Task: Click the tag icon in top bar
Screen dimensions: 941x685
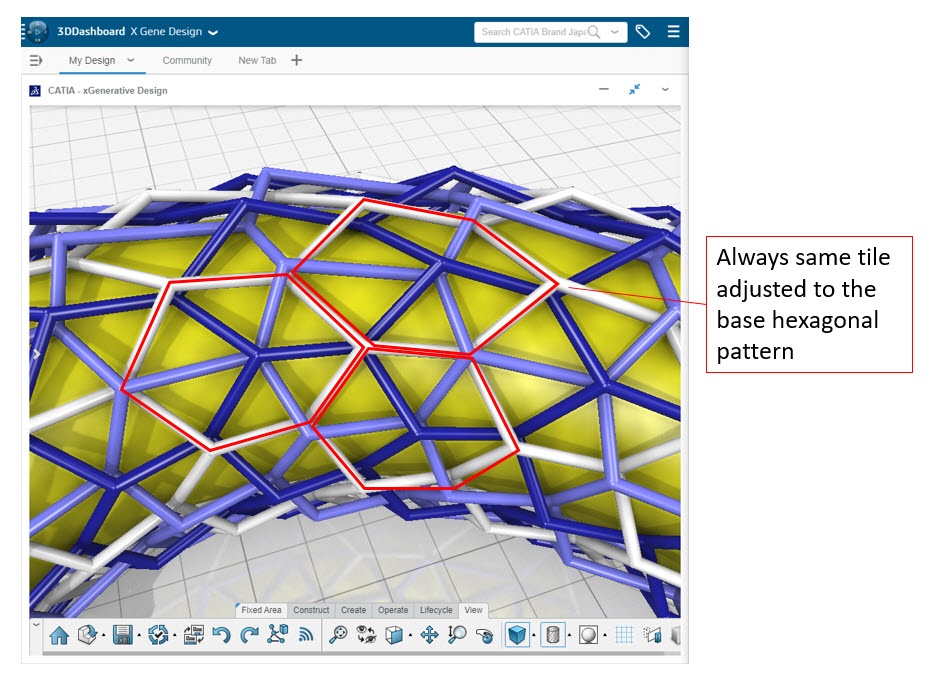Action: tap(643, 32)
